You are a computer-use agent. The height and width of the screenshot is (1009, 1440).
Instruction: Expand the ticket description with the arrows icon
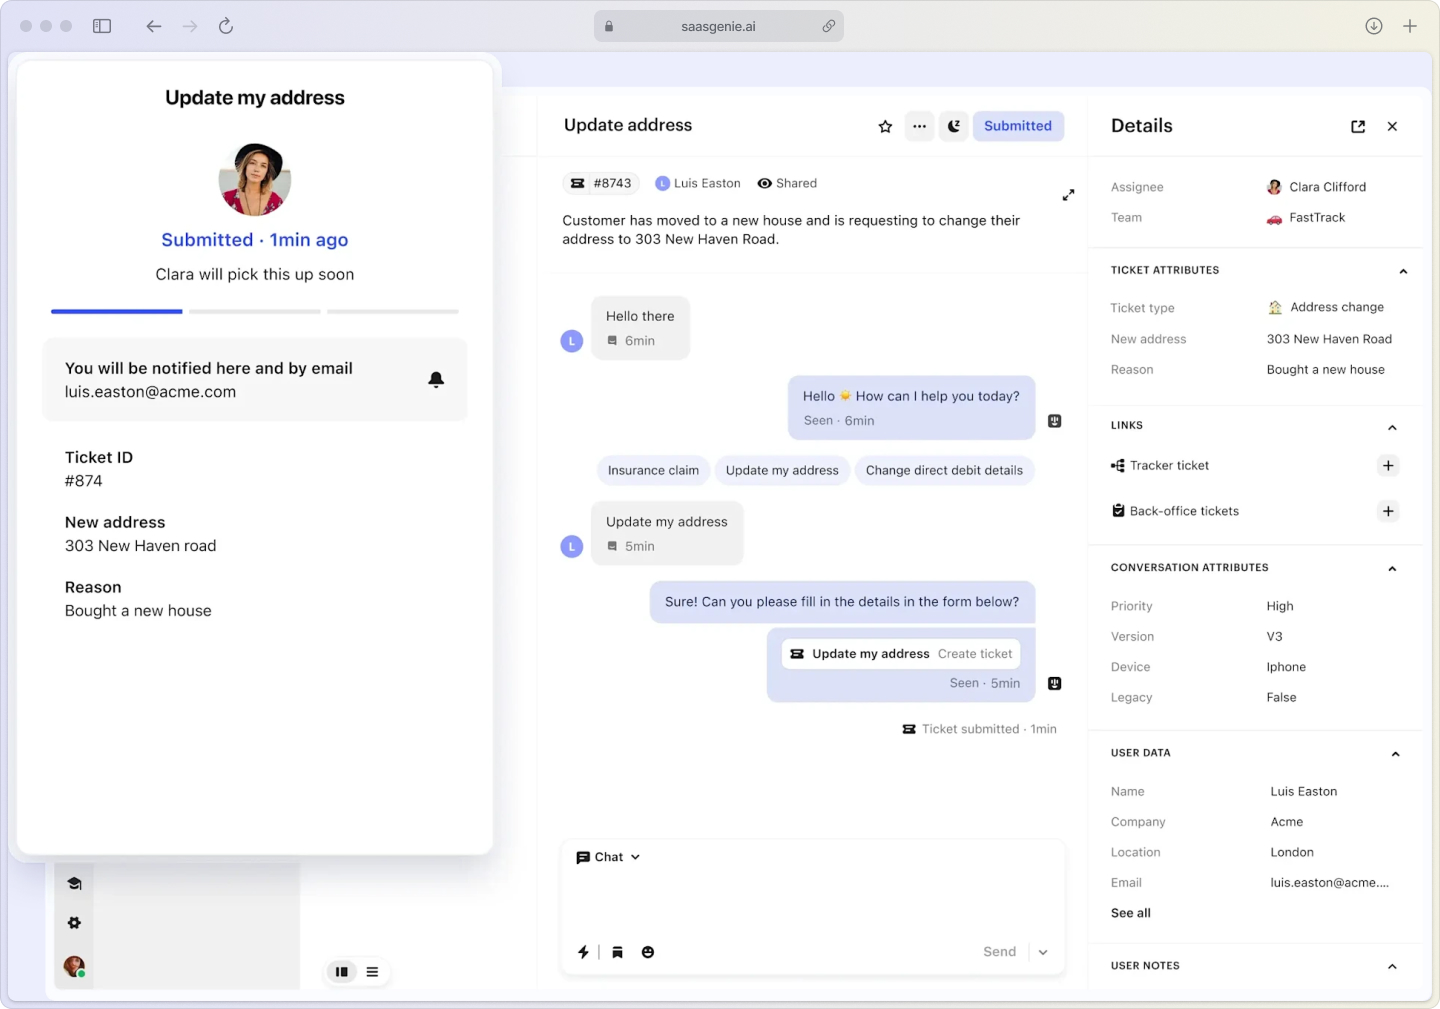coord(1068,195)
